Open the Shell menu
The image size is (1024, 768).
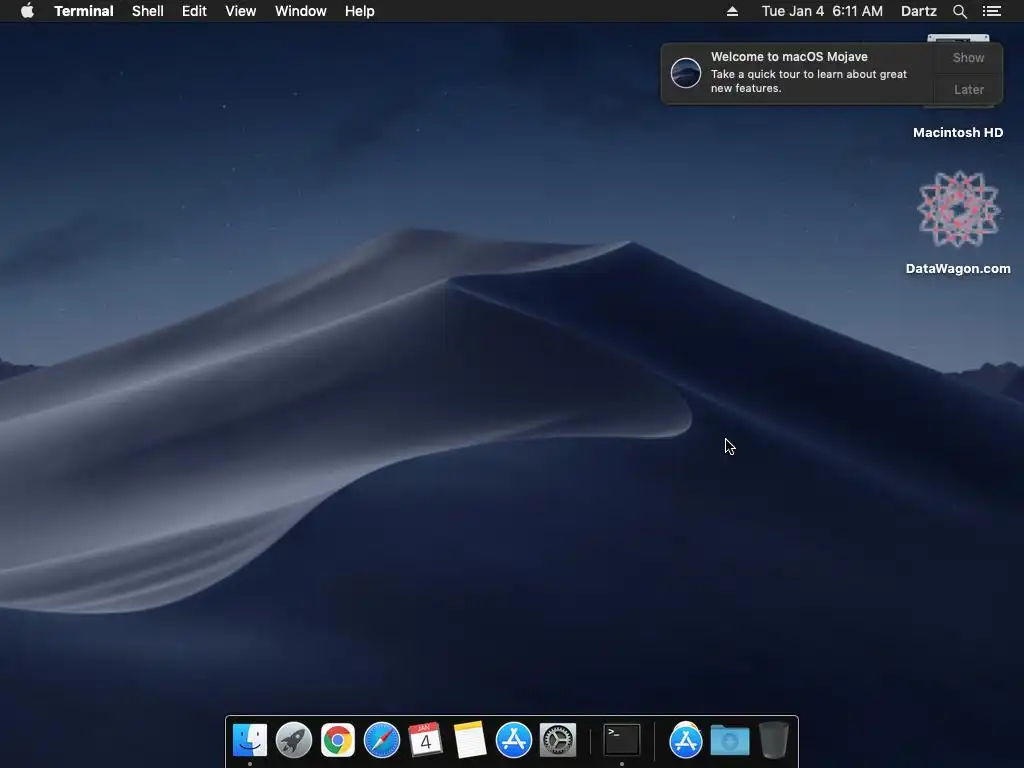(x=148, y=11)
